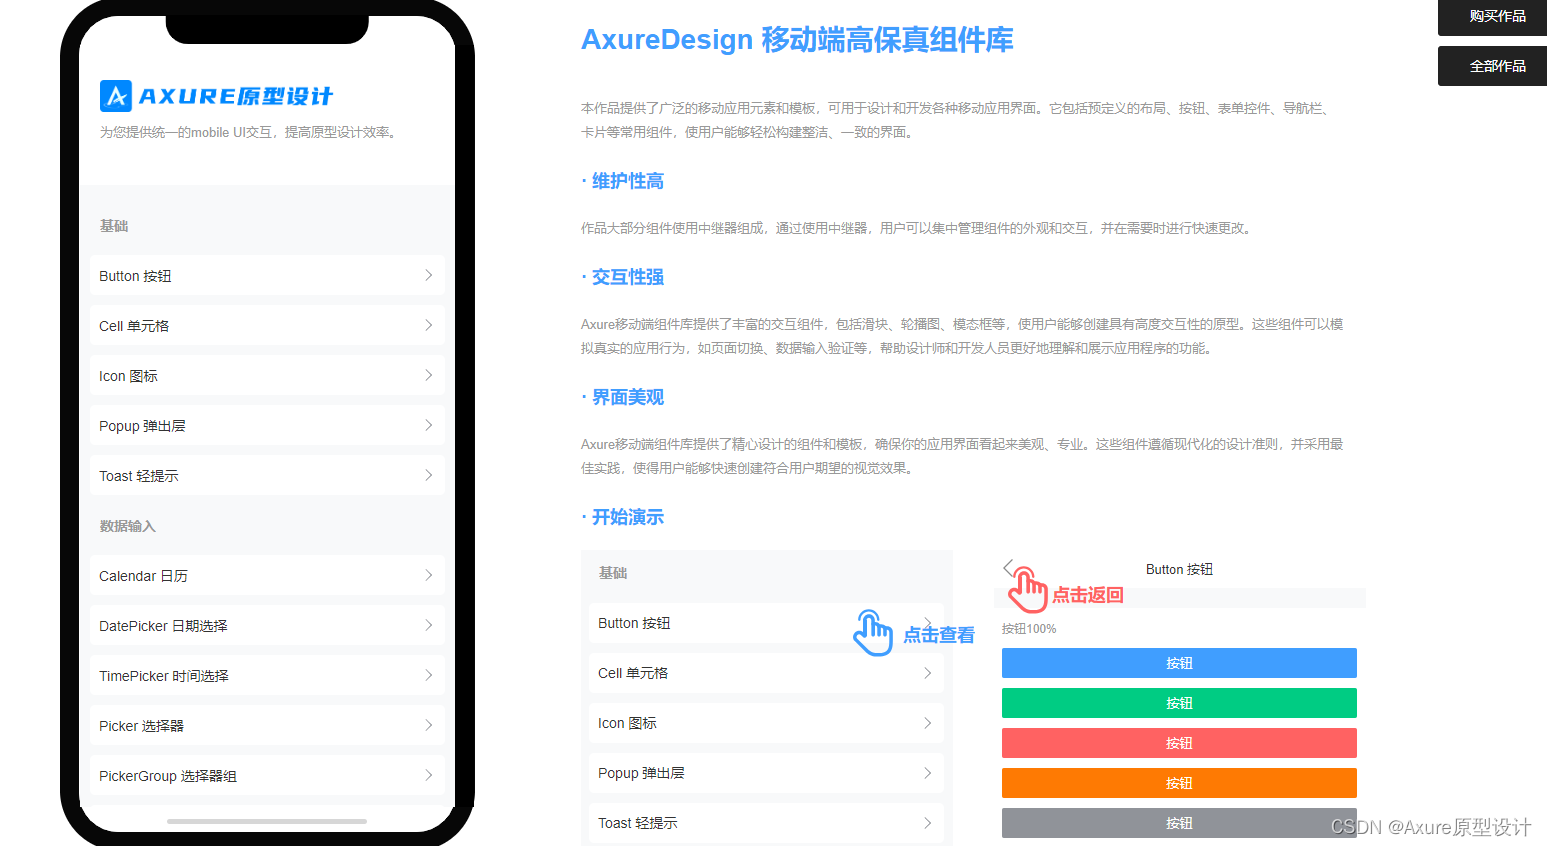Click the blue 按钮 button in demo
The image size is (1547, 846).
1179,663
